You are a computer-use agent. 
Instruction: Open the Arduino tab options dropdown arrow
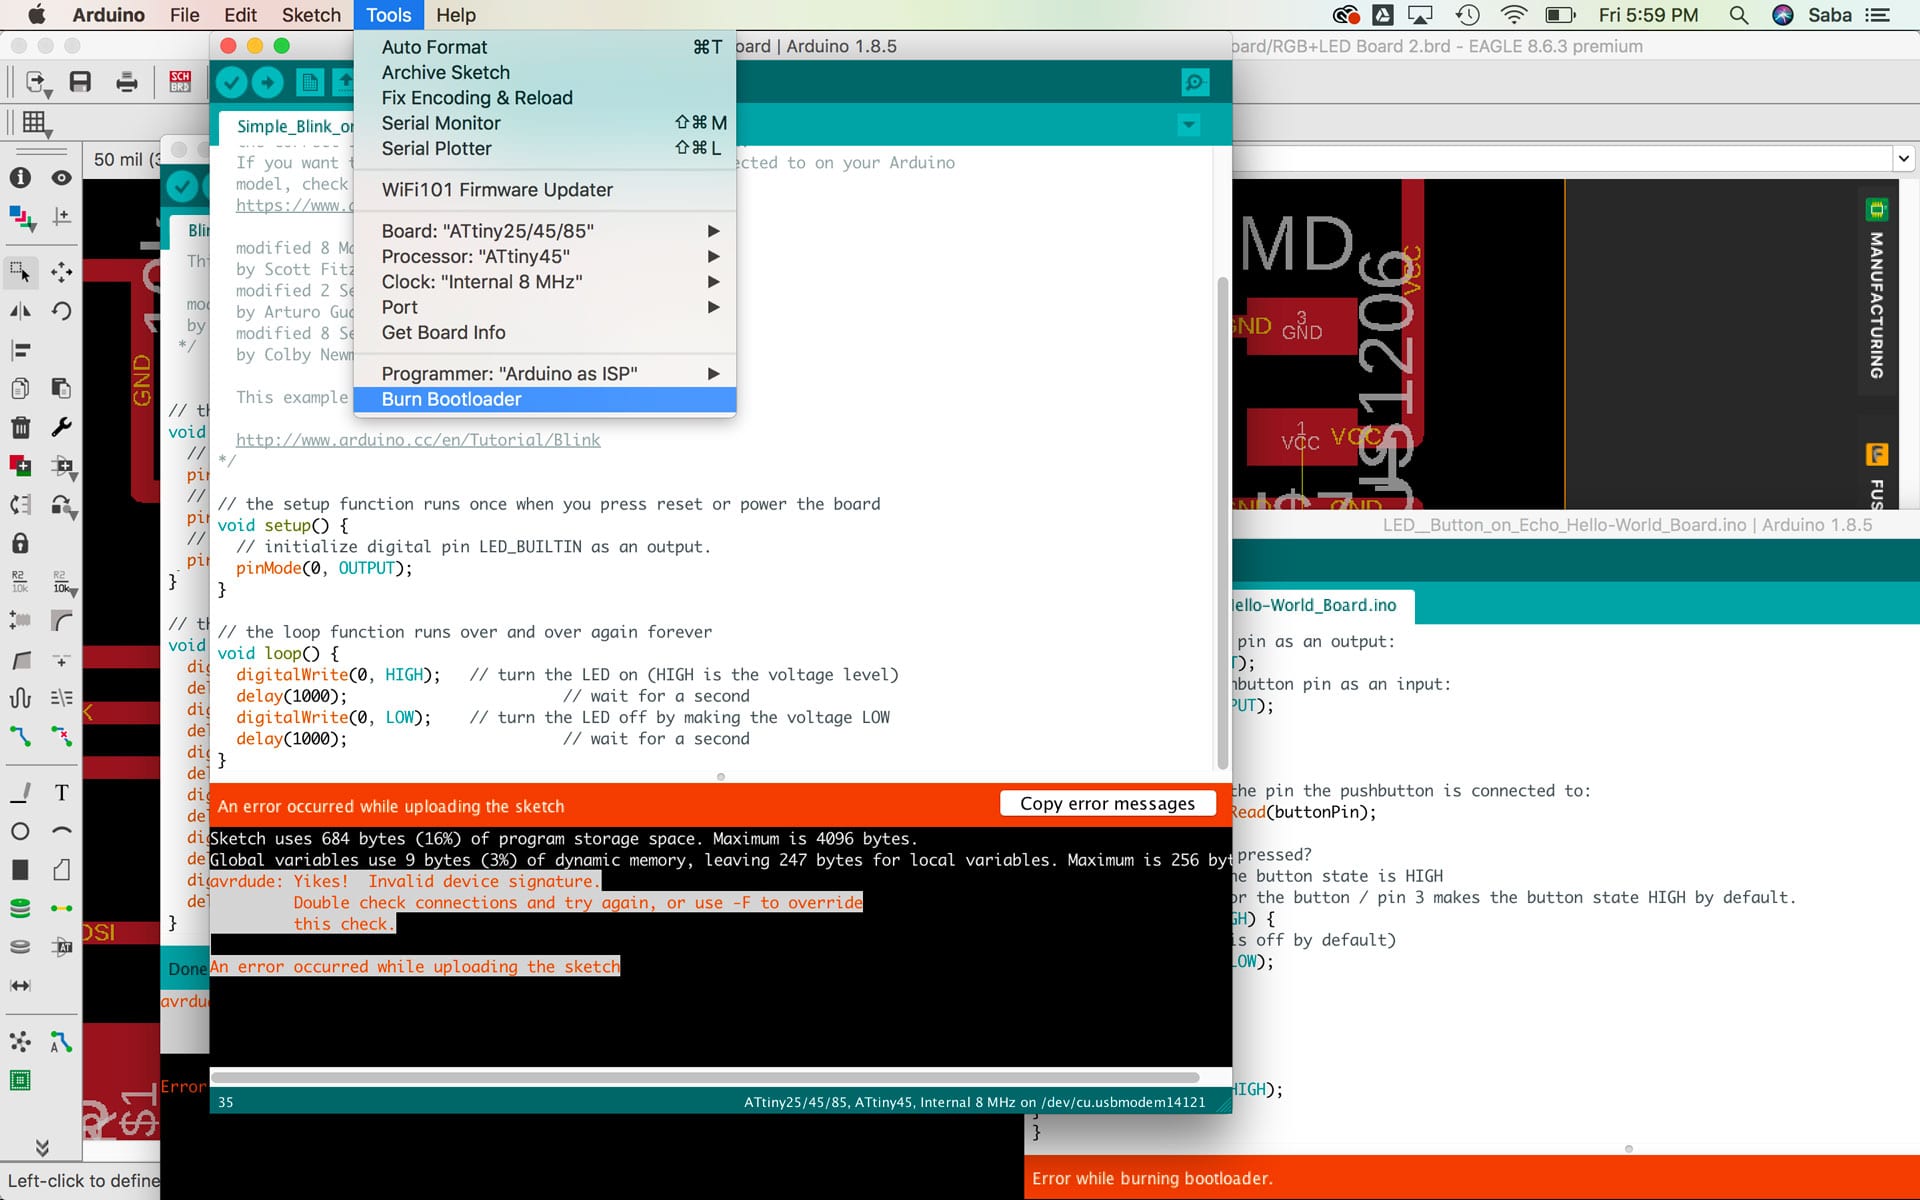[1189, 125]
